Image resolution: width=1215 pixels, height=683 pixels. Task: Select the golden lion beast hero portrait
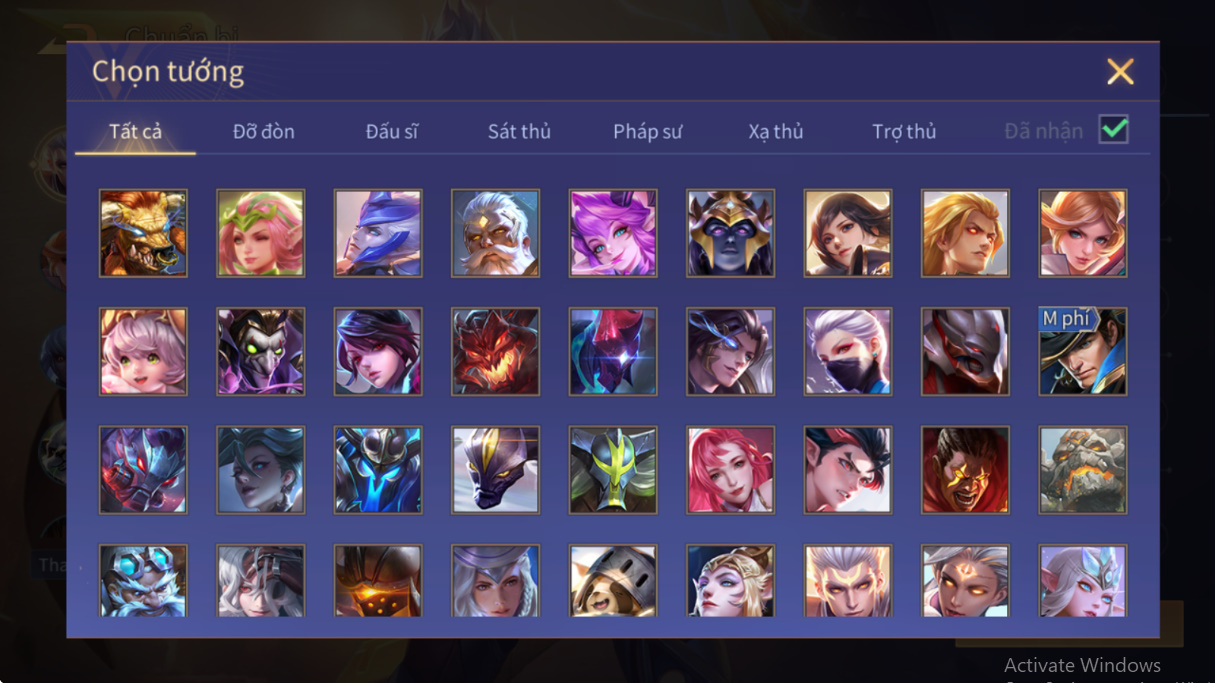[143, 233]
